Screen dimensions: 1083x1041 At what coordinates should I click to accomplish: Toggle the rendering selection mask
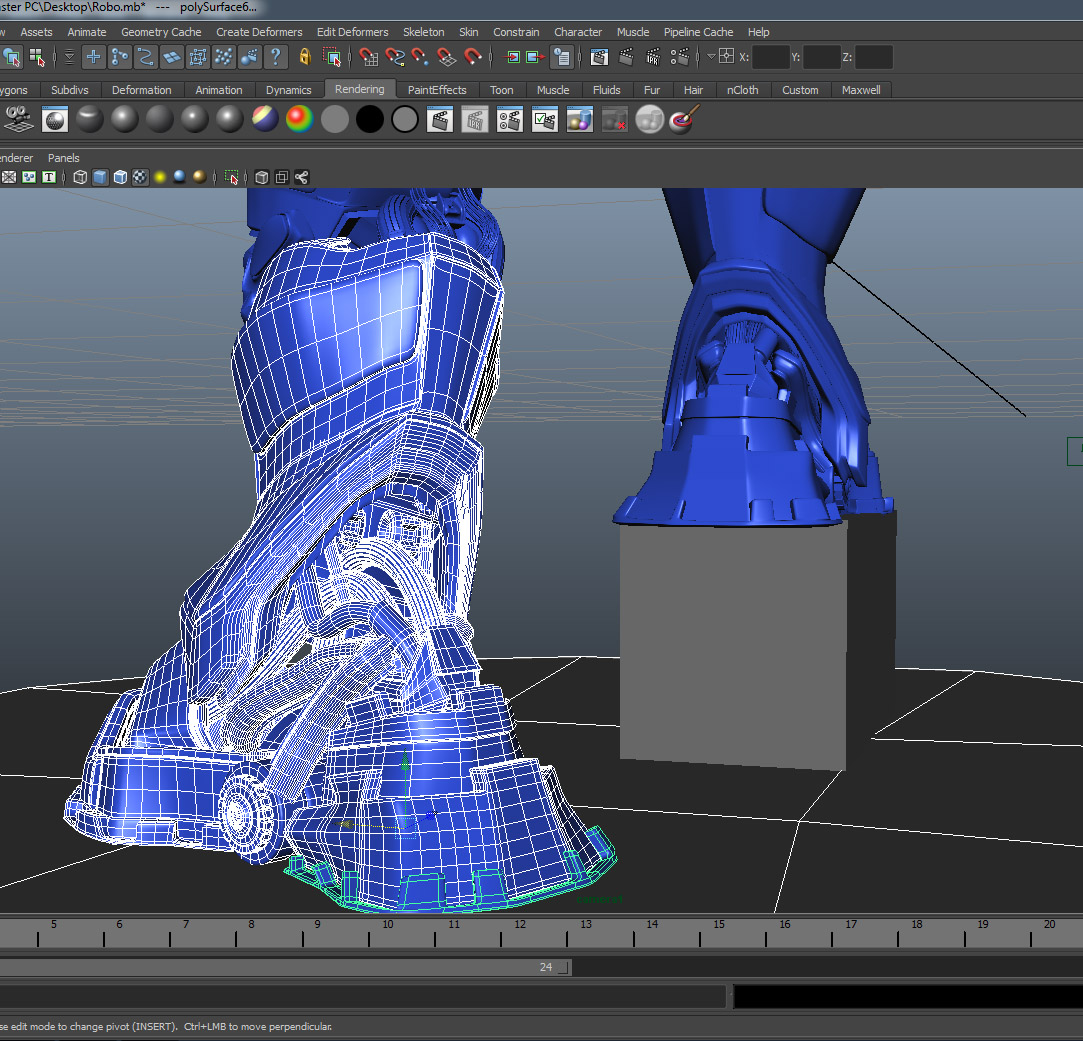coord(250,57)
